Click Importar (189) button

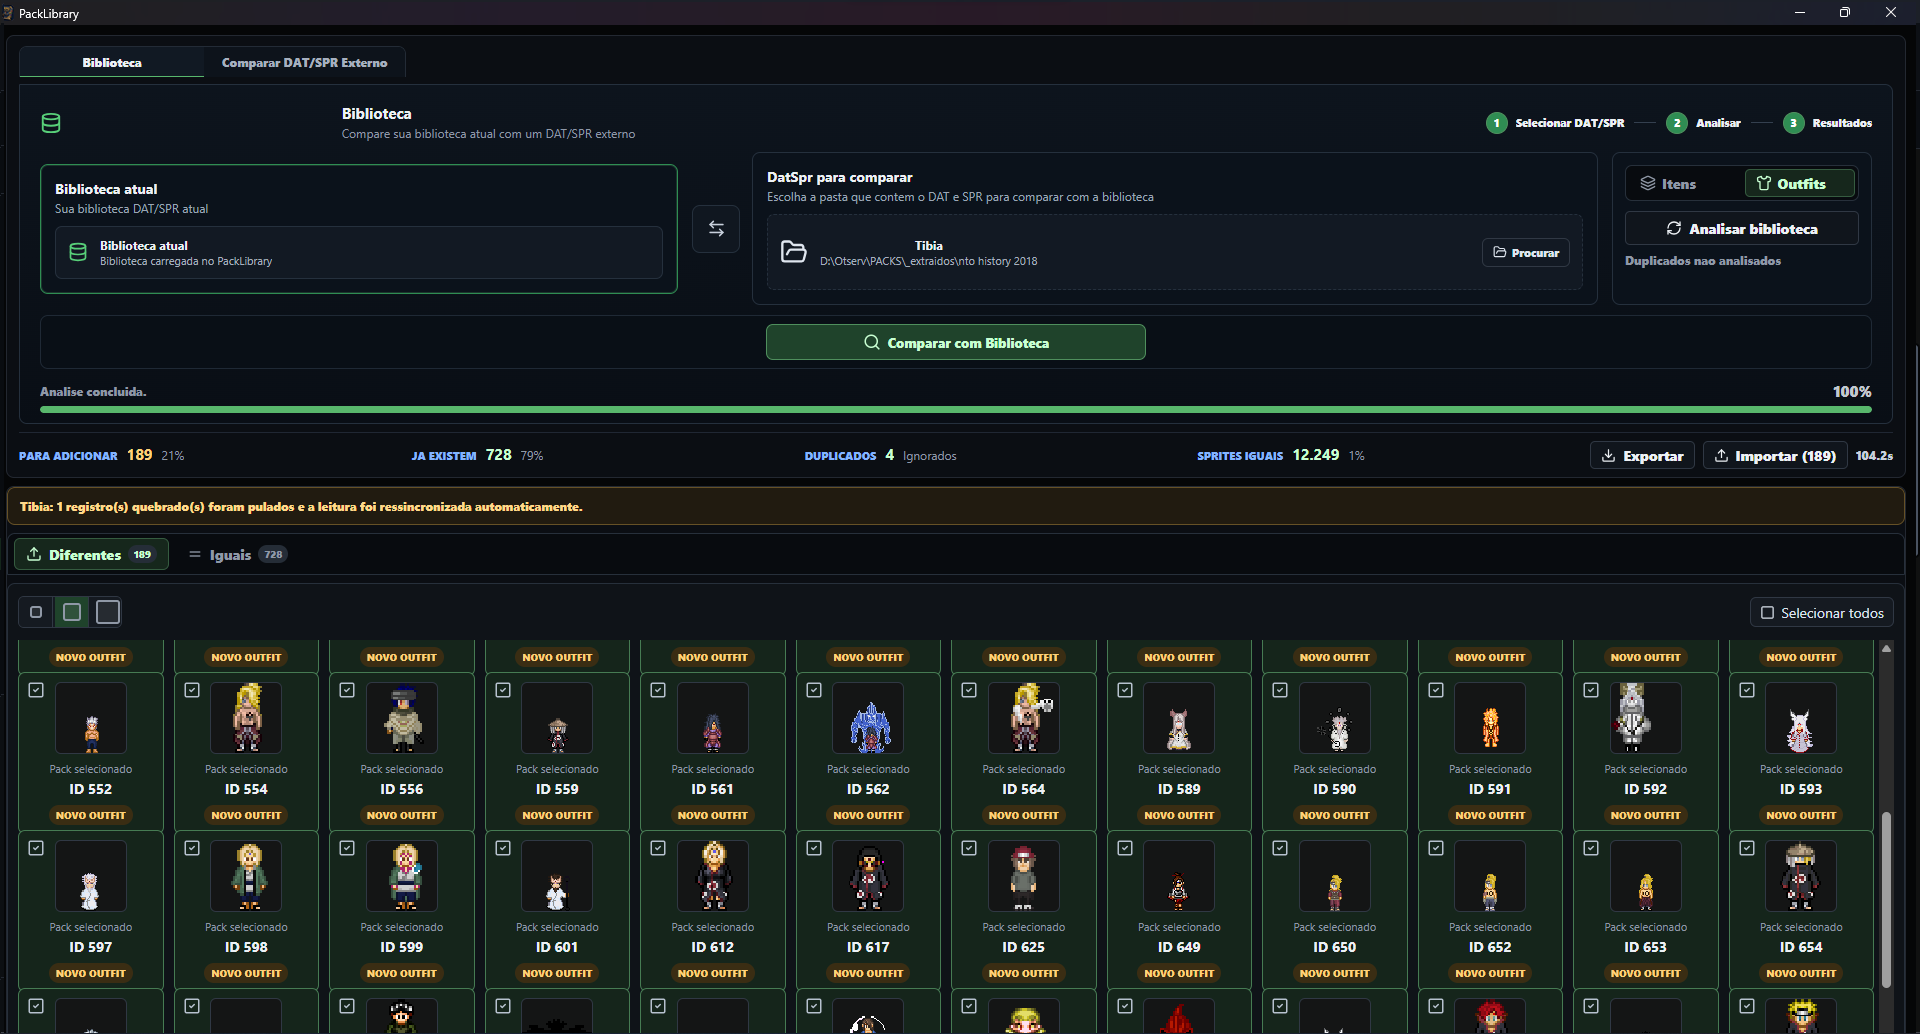(1774, 455)
